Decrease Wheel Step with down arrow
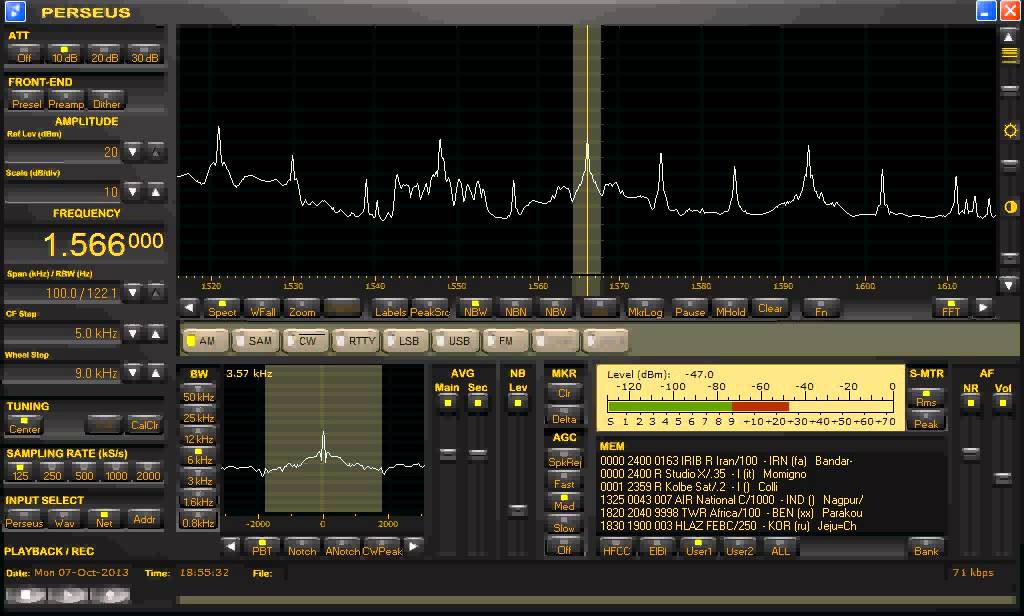 (x=133, y=373)
